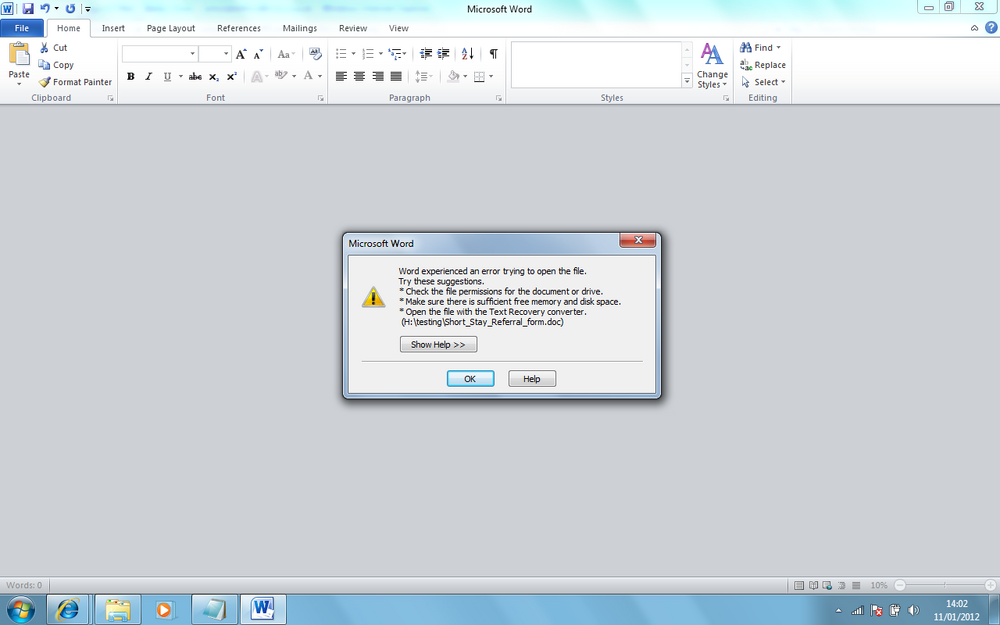Image resolution: width=1000 pixels, height=625 pixels.
Task: Click the Windows Start button
Action: pos(20,610)
